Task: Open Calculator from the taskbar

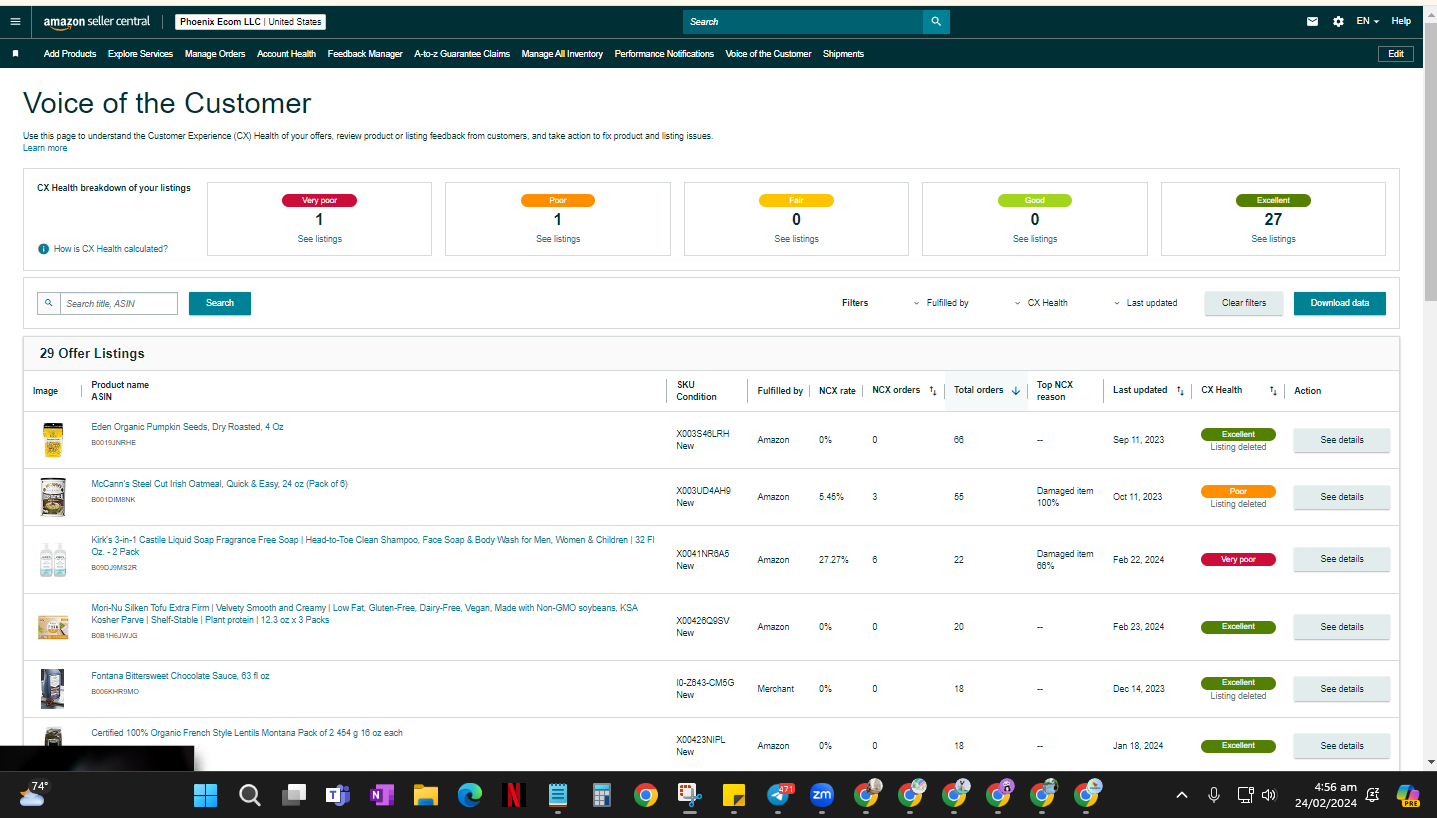Action: [x=601, y=796]
